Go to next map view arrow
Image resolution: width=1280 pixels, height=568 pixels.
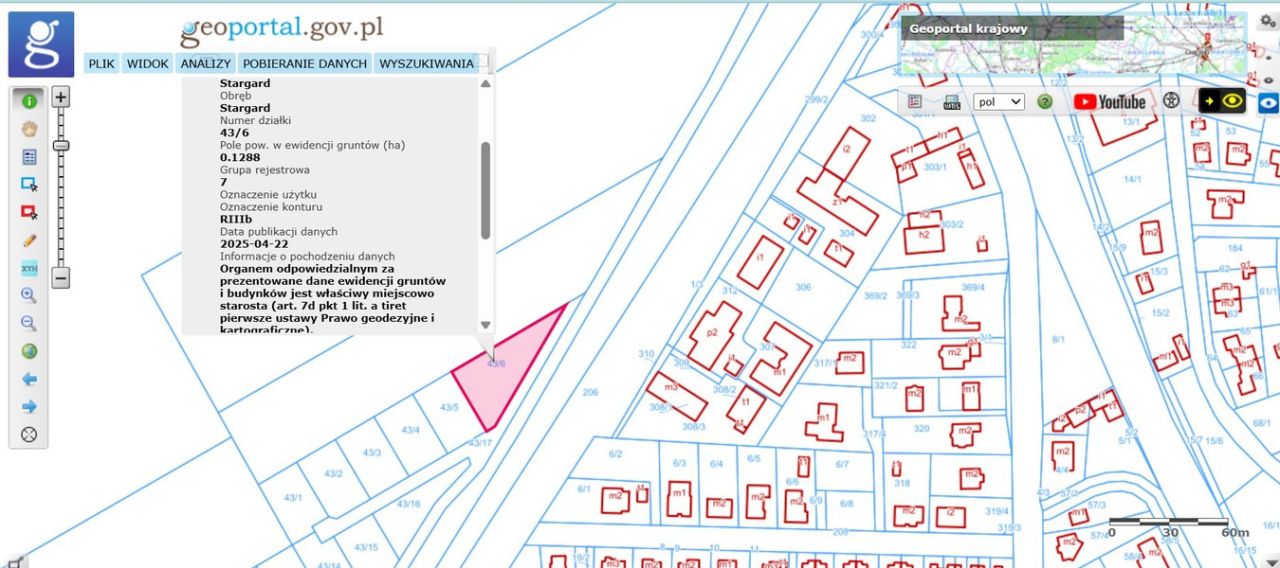tap(29, 407)
